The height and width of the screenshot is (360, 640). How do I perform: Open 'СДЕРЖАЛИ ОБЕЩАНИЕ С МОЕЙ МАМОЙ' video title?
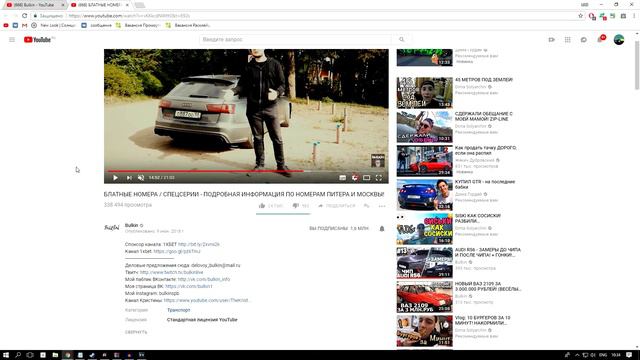coord(484,116)
